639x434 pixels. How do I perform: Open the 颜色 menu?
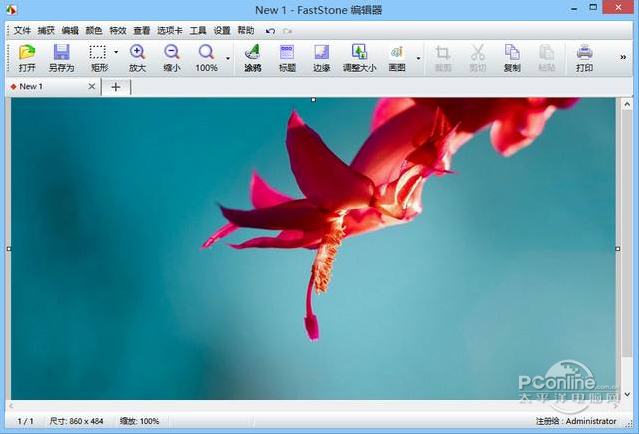pos(94,31)
